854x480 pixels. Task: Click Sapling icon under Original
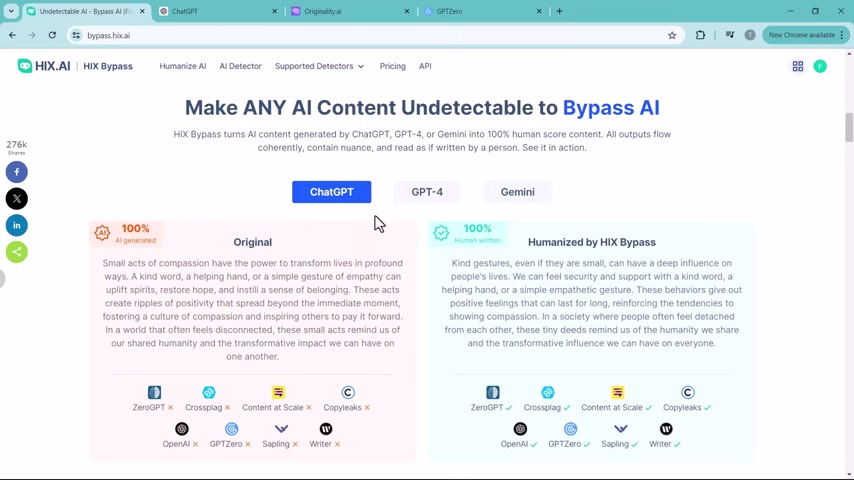pyautogui.click(x=281, y=429)
